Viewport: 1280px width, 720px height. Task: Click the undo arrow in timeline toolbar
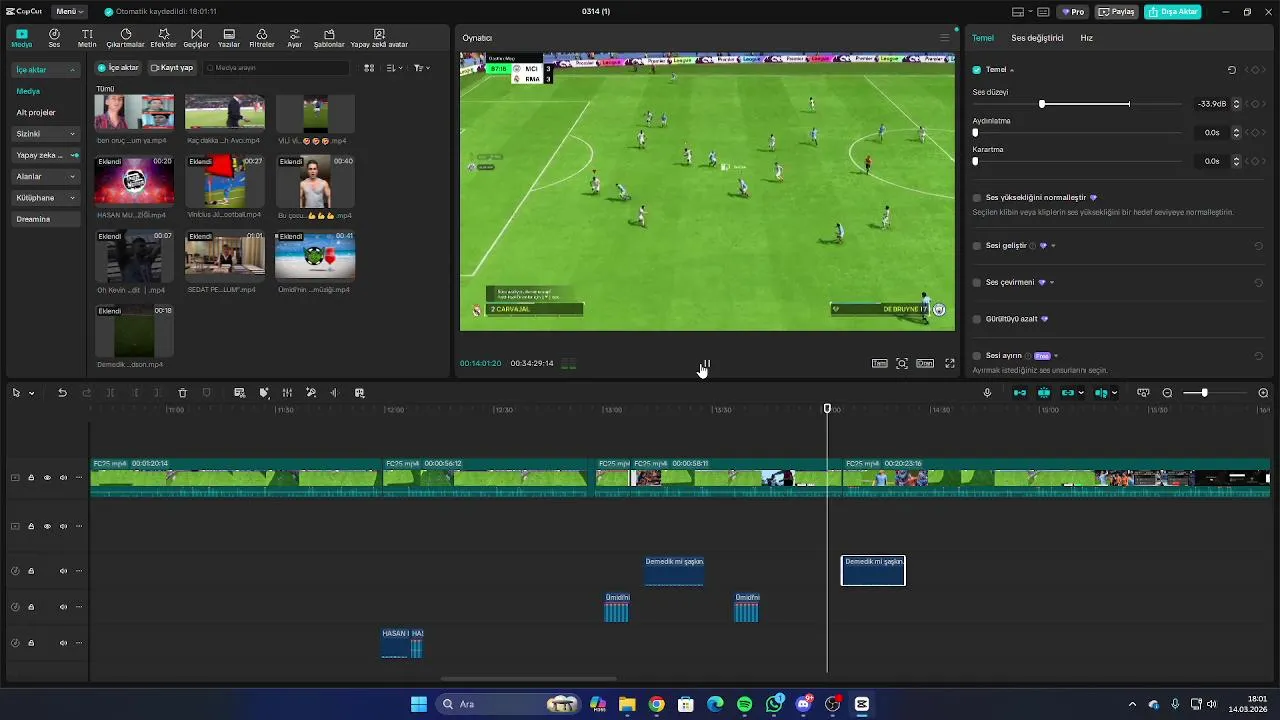pos(62,393)
